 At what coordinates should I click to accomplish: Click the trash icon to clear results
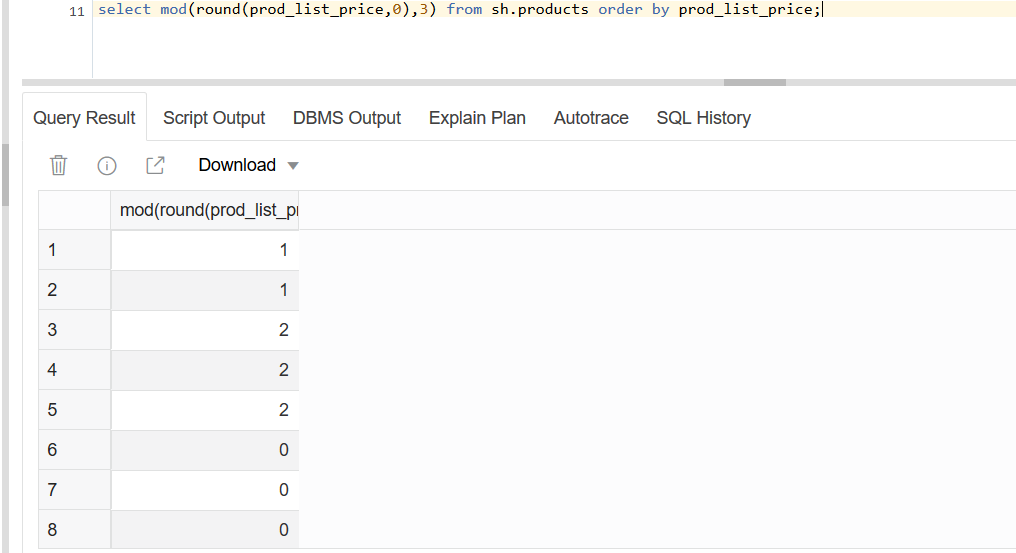tap(58, 165)
